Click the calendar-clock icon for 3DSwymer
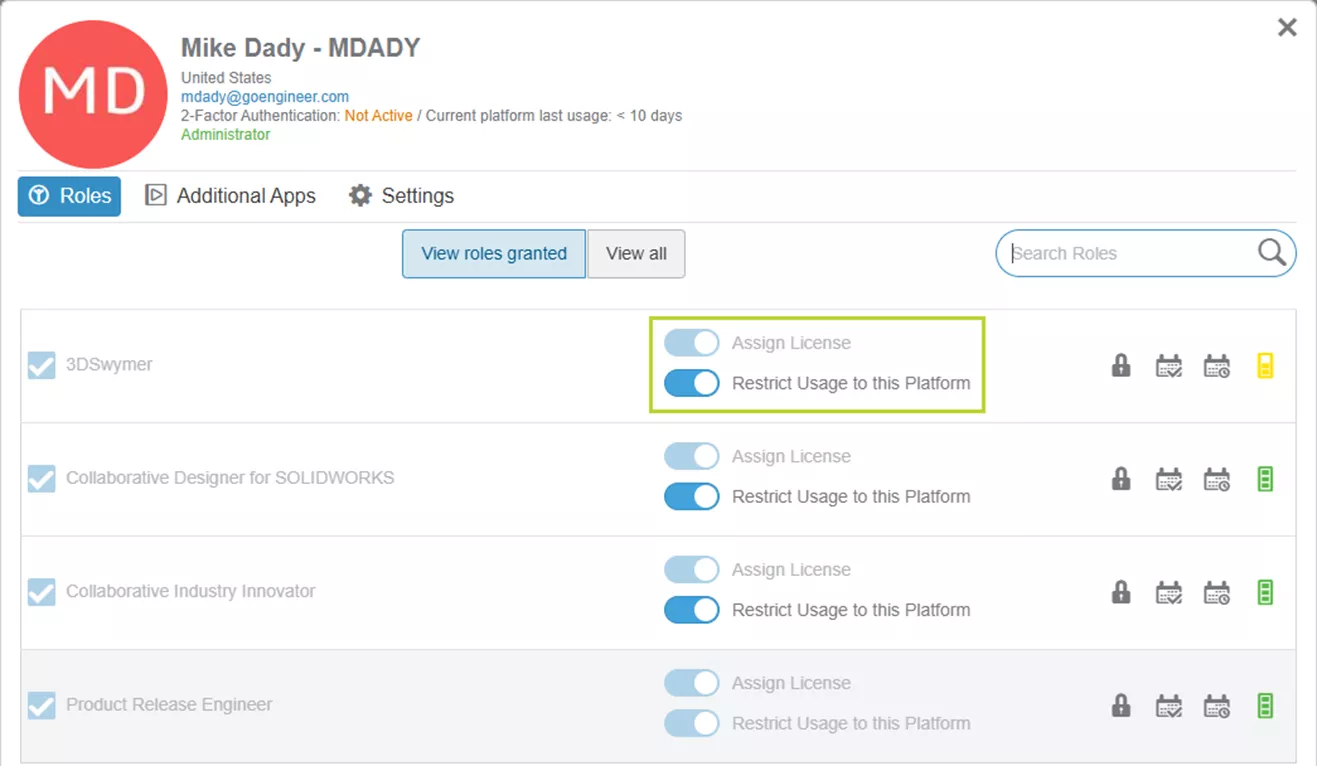The image size is (1317, 766). 1216,365
